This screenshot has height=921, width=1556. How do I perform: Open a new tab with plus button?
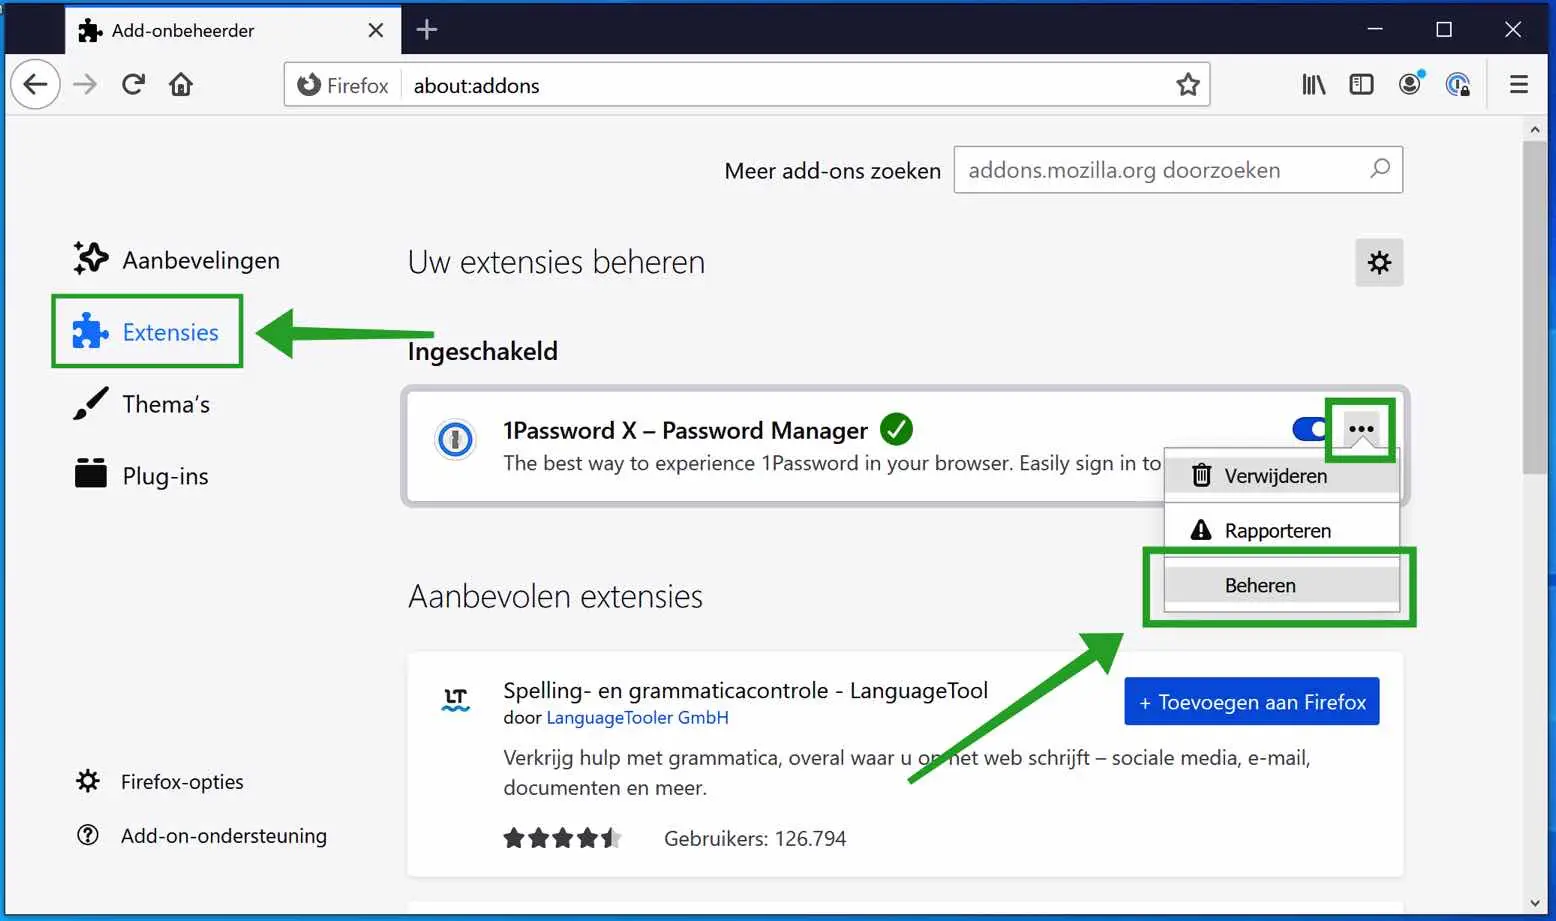tap(427, 30)
